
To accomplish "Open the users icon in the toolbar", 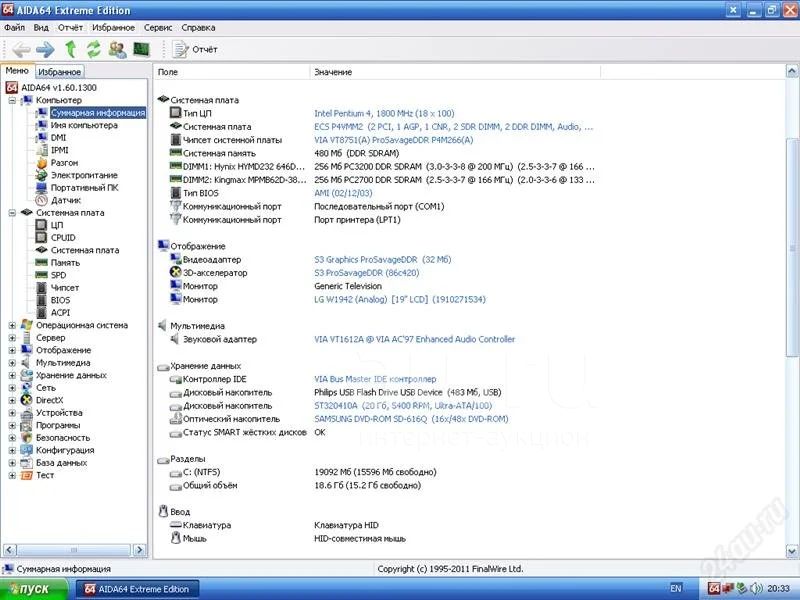I will [118, 49].
